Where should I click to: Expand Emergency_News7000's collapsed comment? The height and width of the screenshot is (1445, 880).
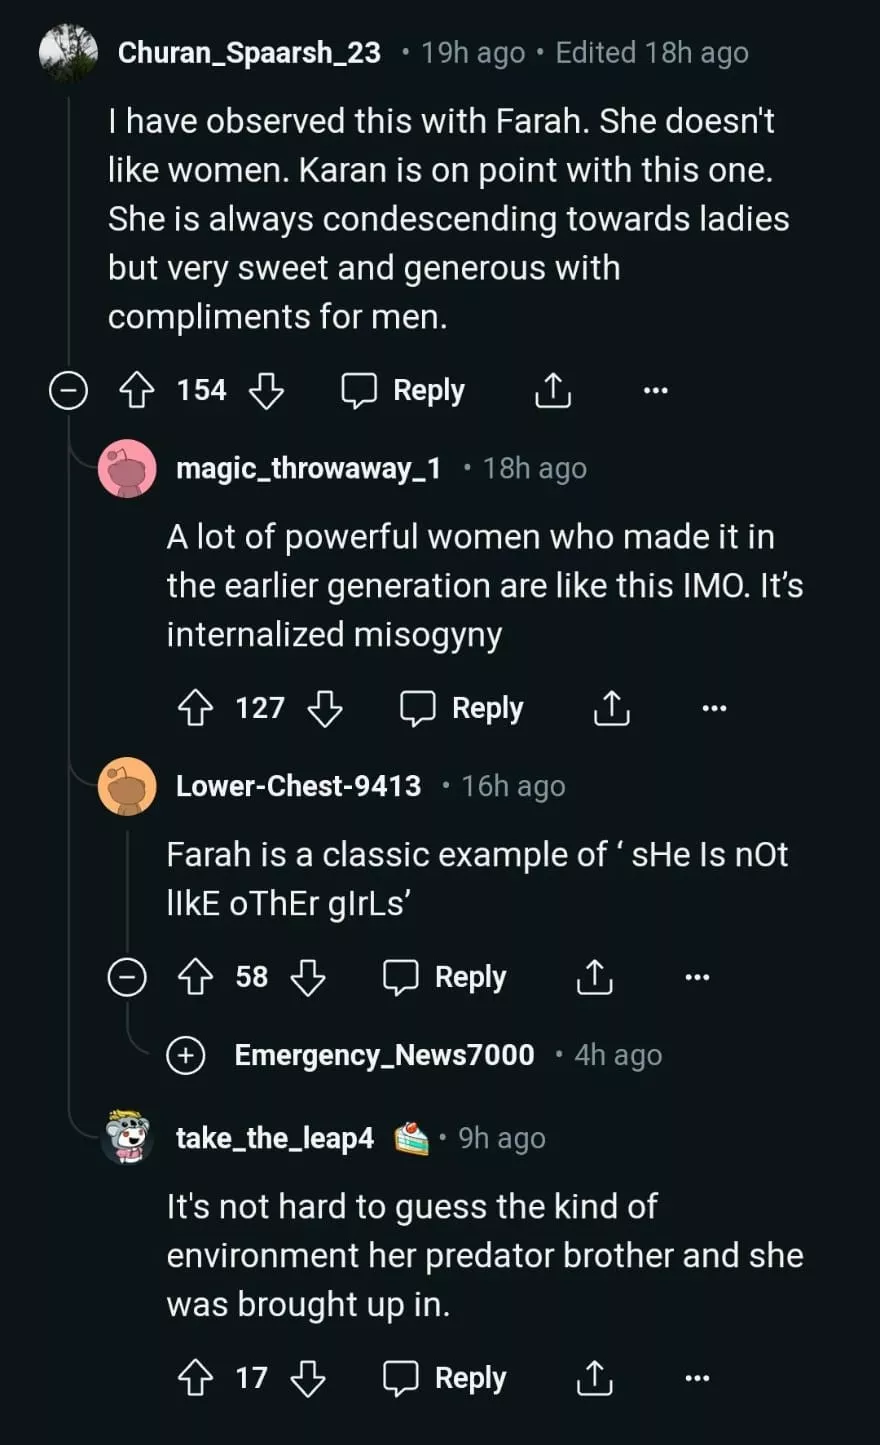[186, 1055]
